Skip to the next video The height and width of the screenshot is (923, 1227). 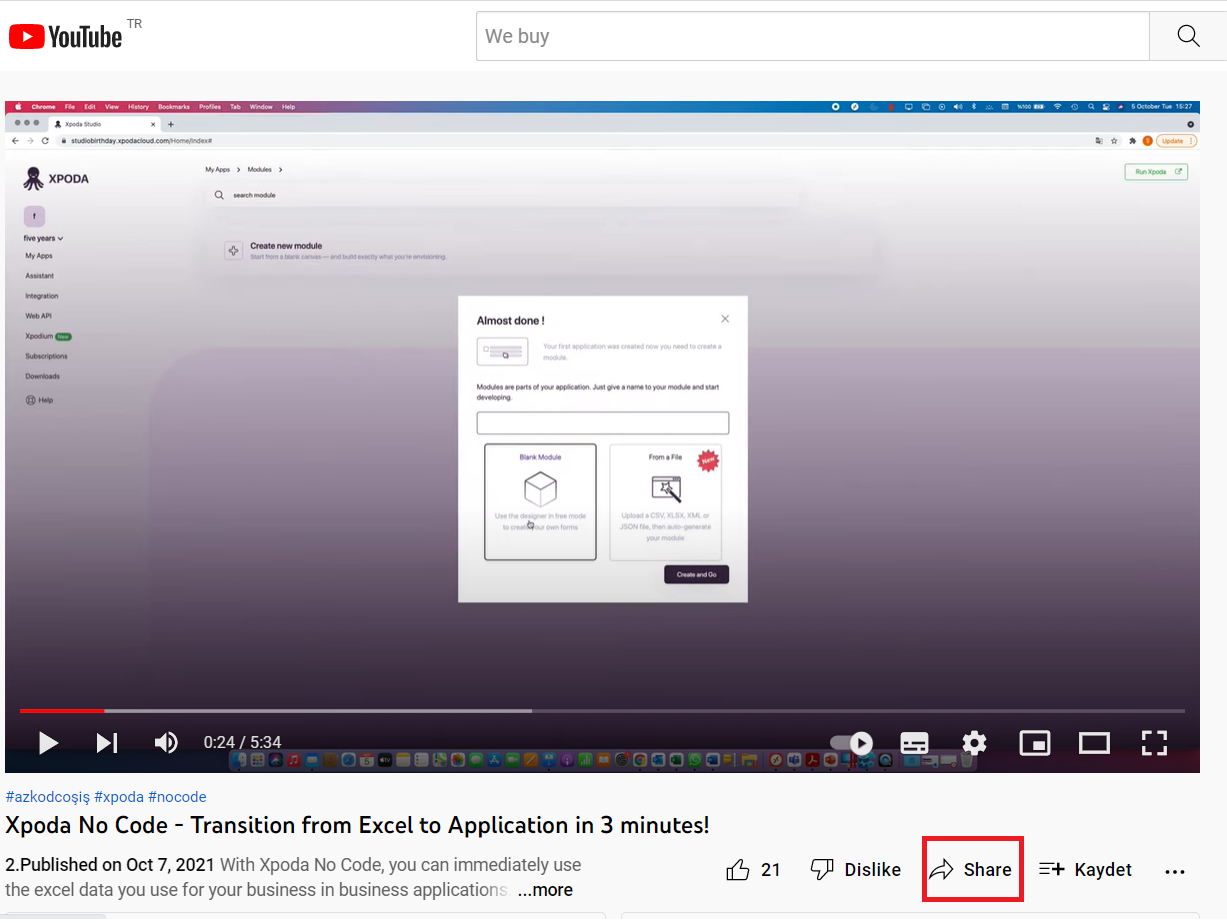(x=107, y=742)
